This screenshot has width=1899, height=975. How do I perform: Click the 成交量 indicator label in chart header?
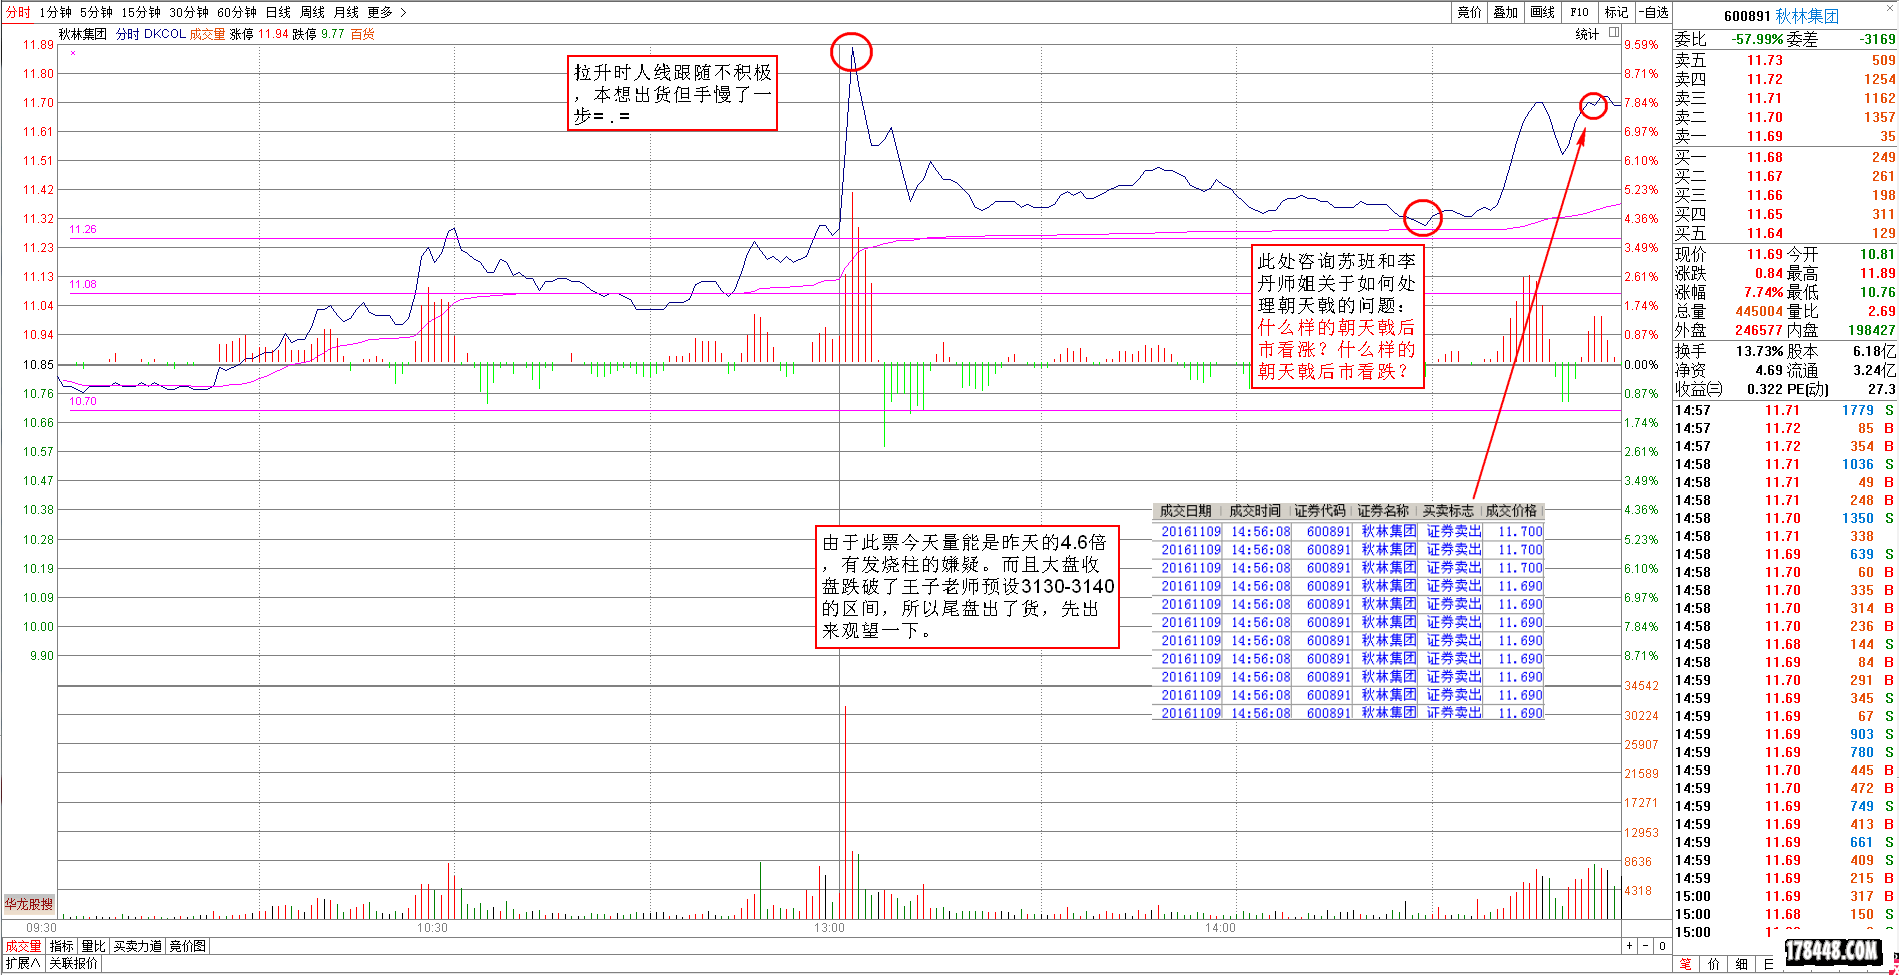click(x=207, y=34)
